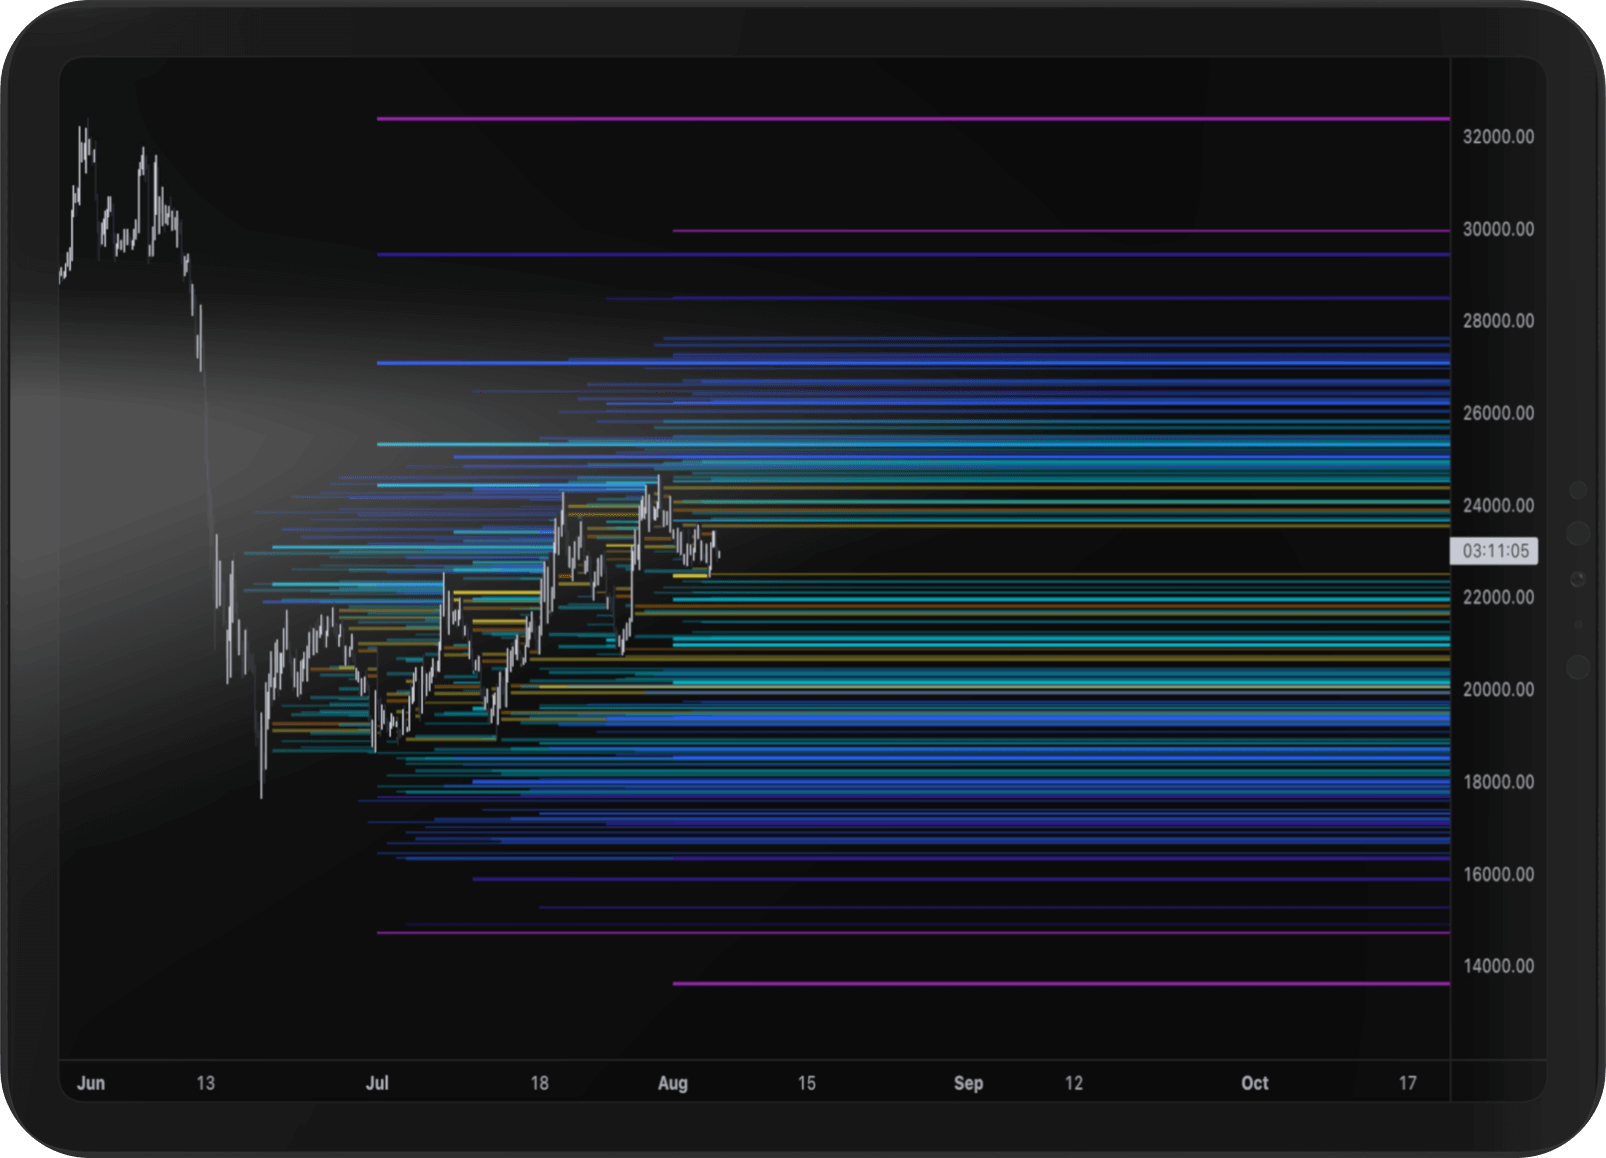Viewport: 1606px width, 1158px height.
Task: Select the topmost magenta level line above 32000
Action: (x=913, y=119)
